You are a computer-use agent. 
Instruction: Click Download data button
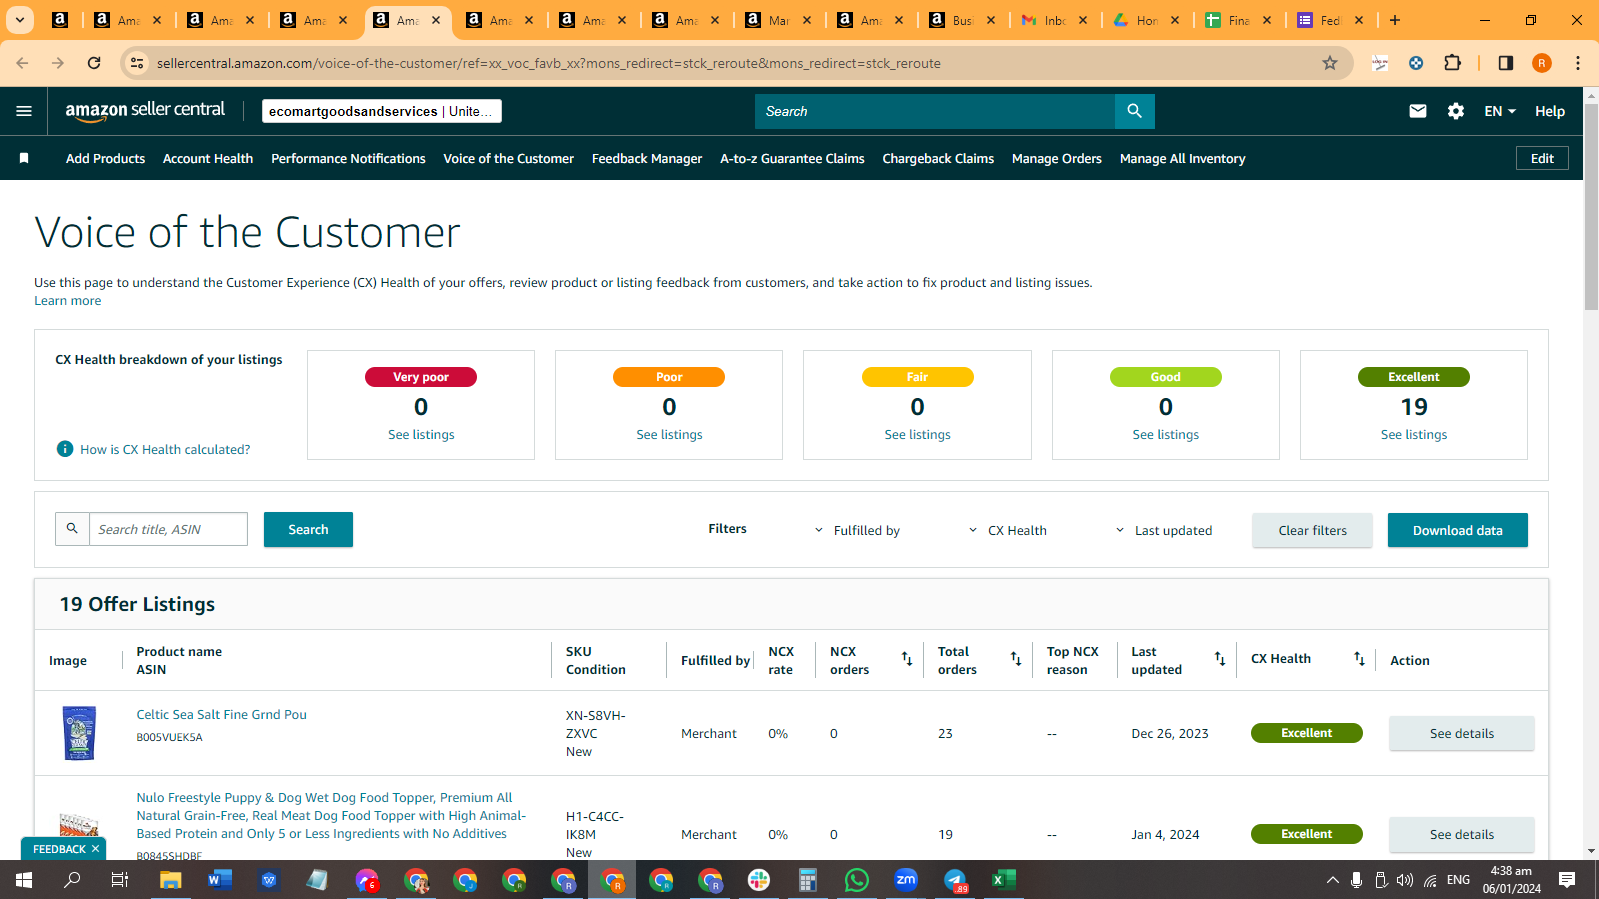click(1457, 530)
